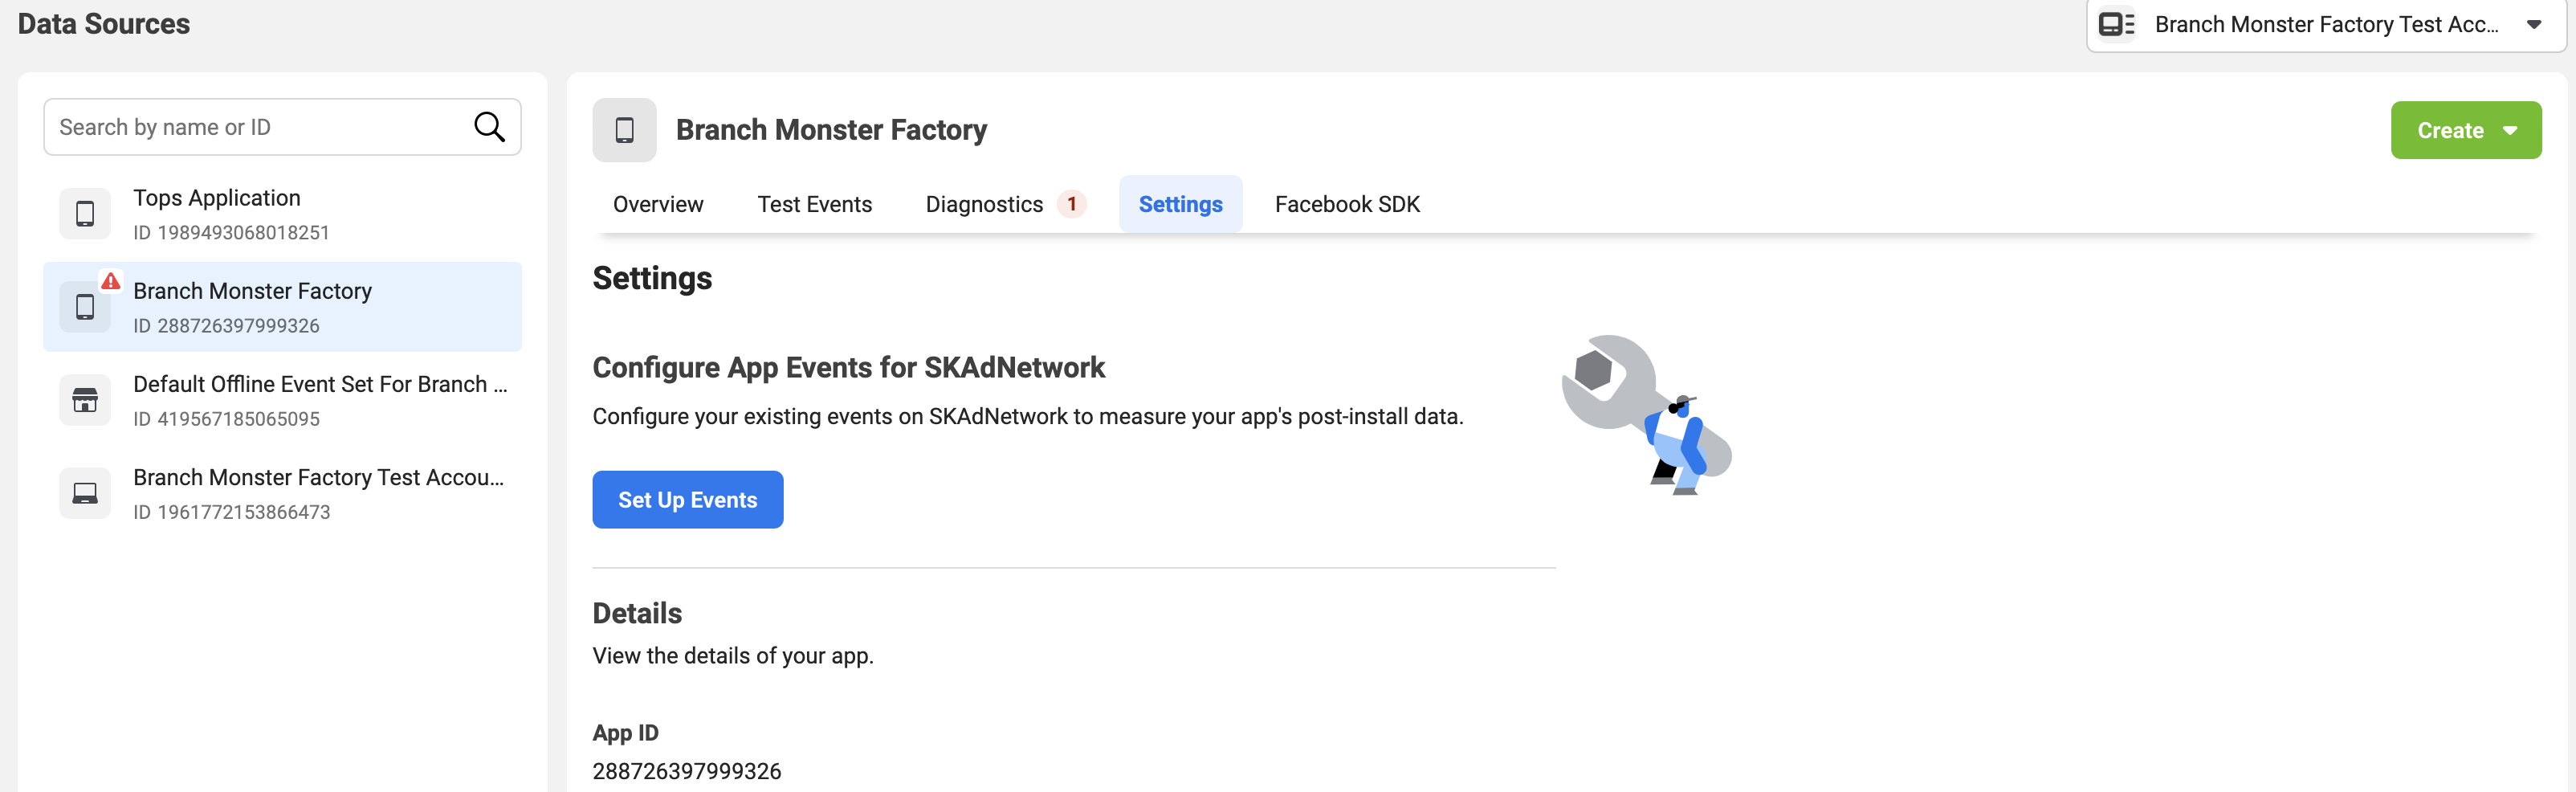This screenshot has height=792, width=2576.
Task: Click the business account icon at top right
Action: click(2116, 24)
